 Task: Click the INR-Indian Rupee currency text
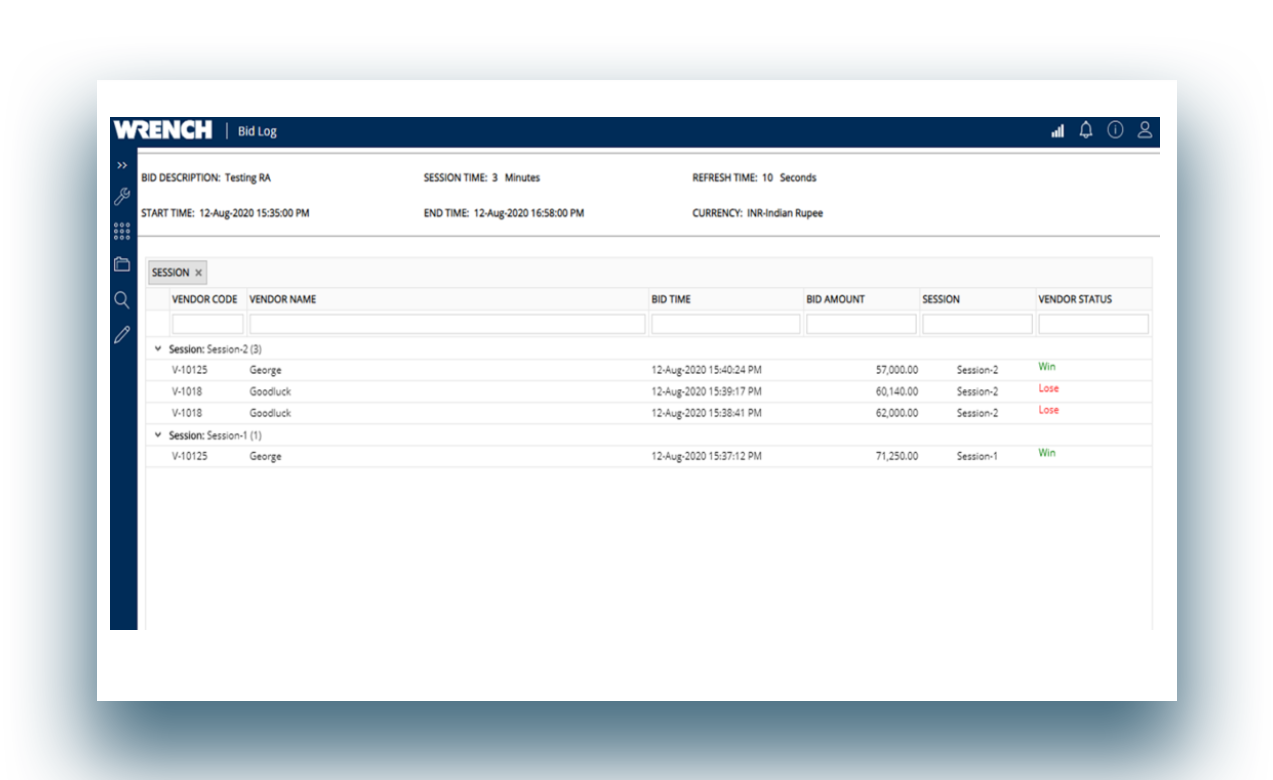tap(785, 213)
